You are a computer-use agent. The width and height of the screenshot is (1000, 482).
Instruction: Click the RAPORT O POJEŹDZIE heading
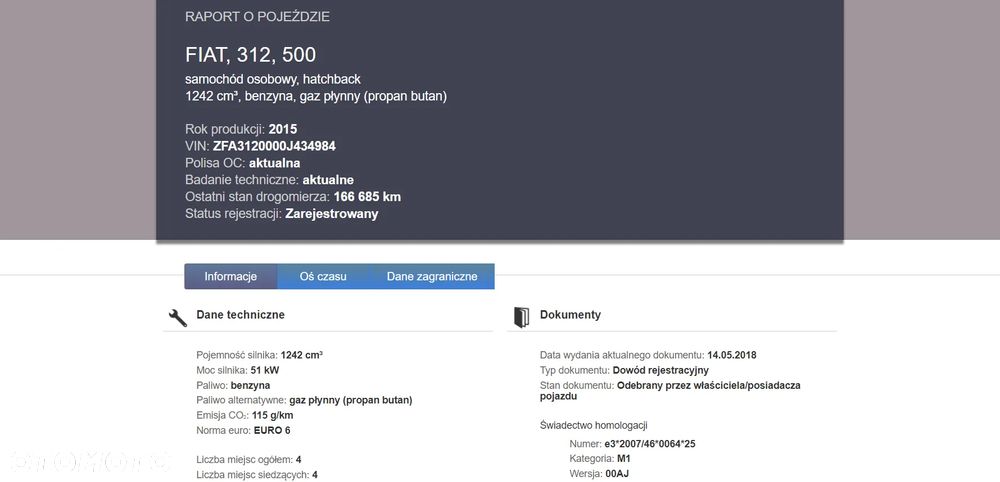pos(257,17)
